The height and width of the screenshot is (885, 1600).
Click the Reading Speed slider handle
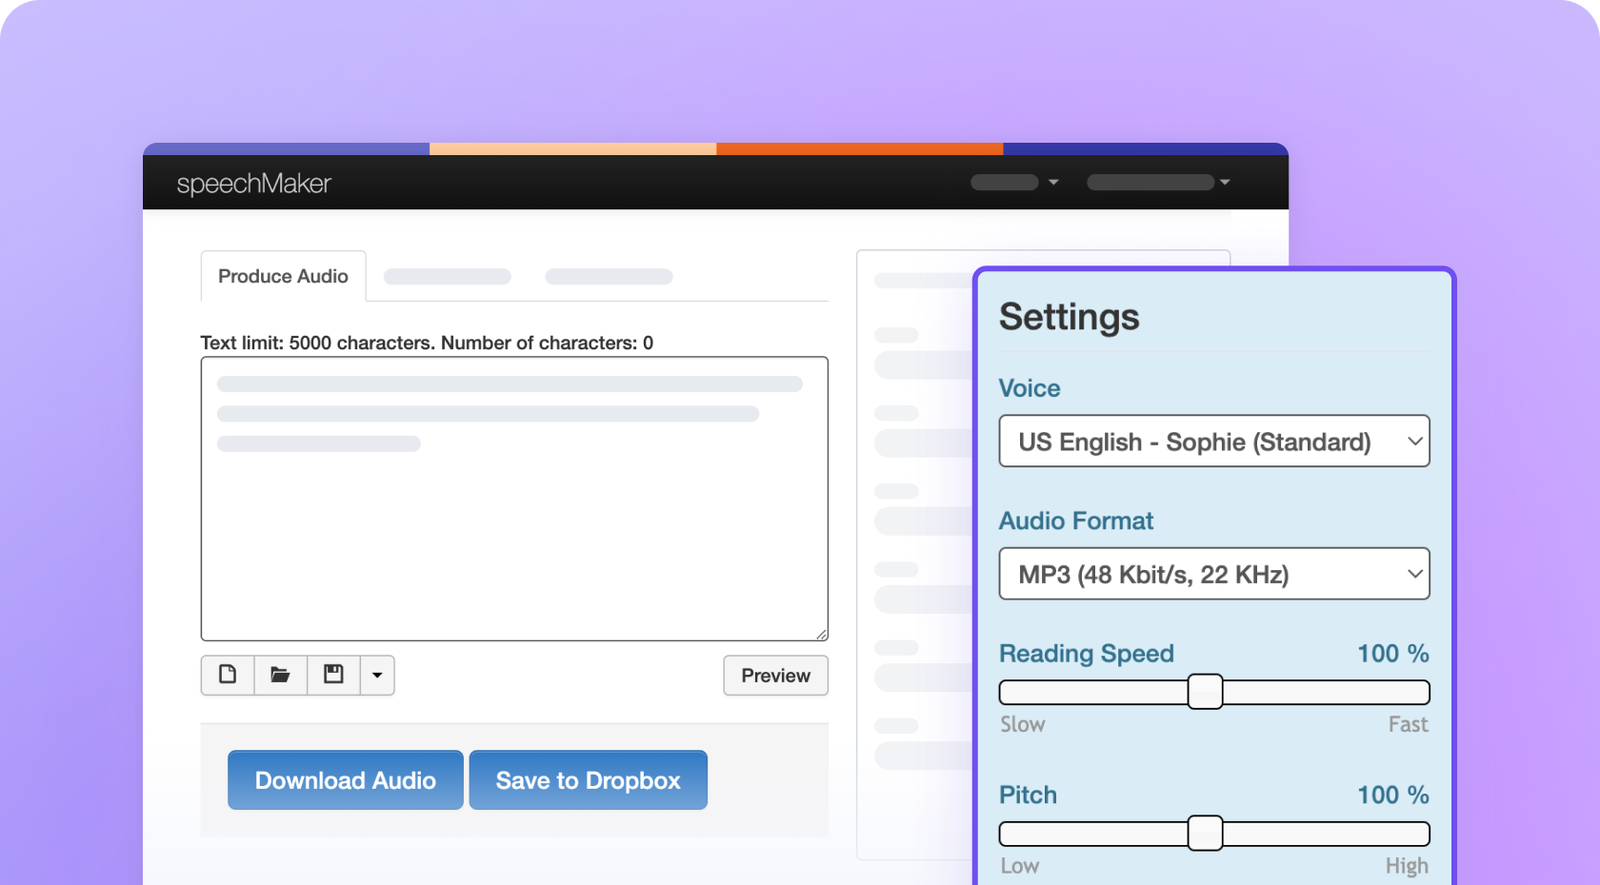pos(1205,692)
